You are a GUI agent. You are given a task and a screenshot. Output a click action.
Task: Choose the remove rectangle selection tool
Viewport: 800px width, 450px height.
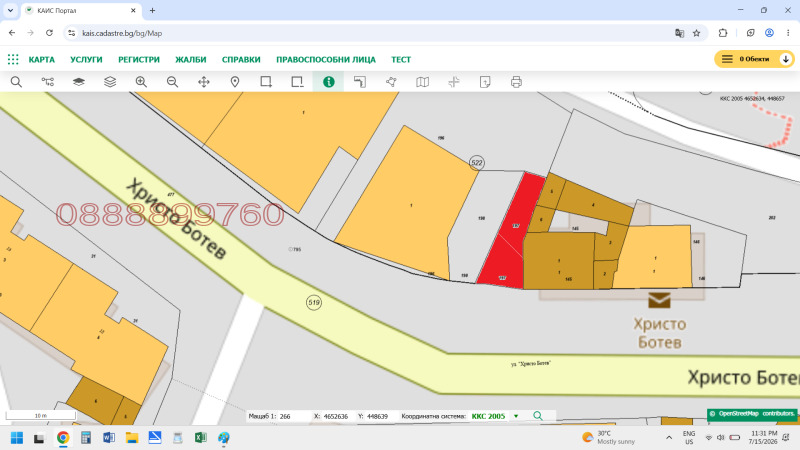(297, 82)
